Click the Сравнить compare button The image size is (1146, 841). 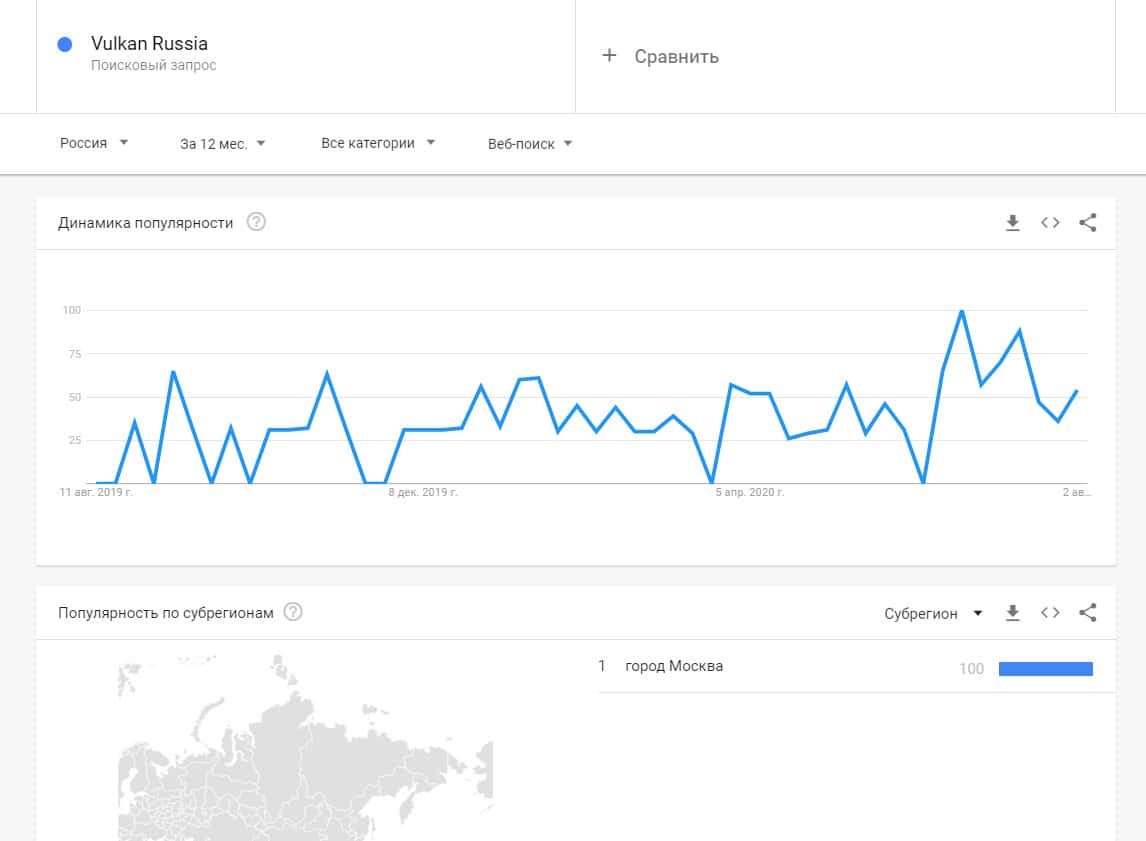pos(676,56)
